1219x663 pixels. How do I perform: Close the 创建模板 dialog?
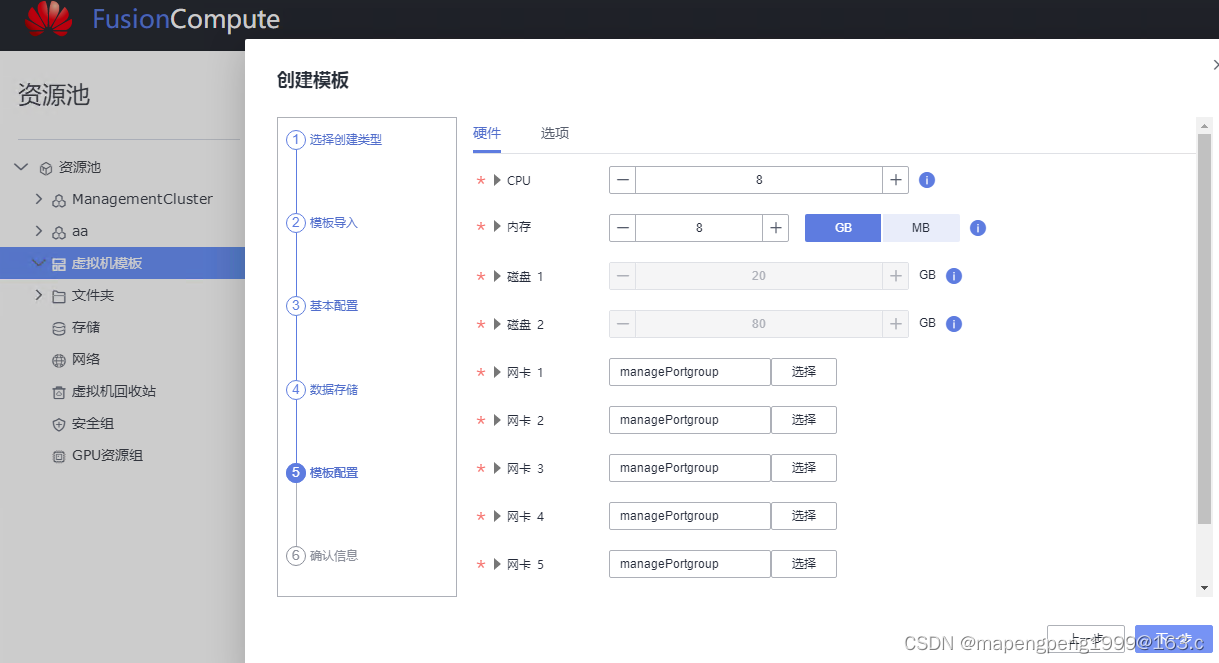point(1215,64)
